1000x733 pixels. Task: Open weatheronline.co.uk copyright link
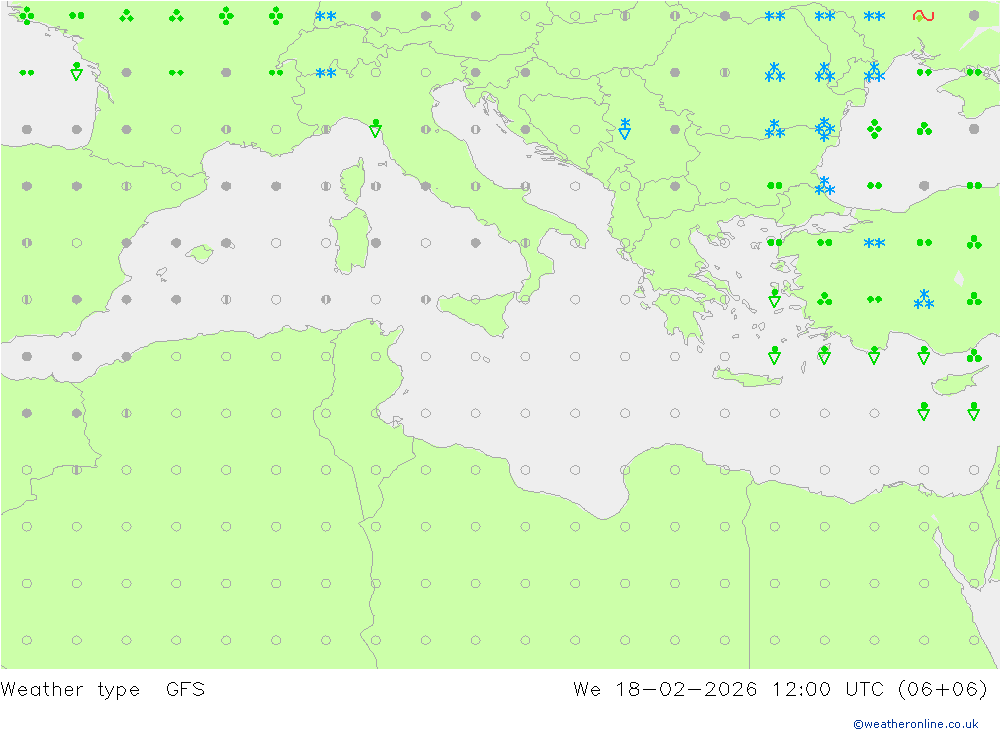(916, 724)
